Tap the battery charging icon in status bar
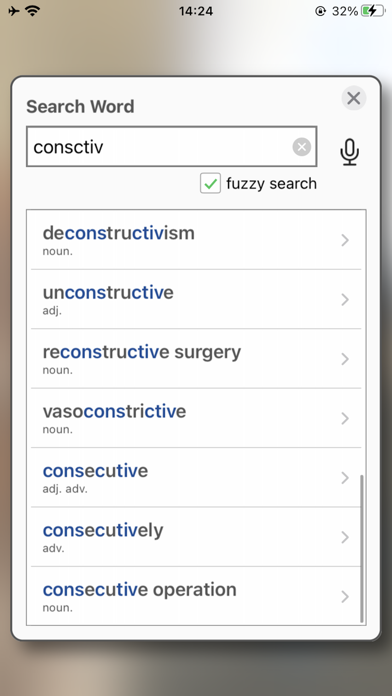Image resolution: width=392 pixels, height=696 pixels. (373, 11)
